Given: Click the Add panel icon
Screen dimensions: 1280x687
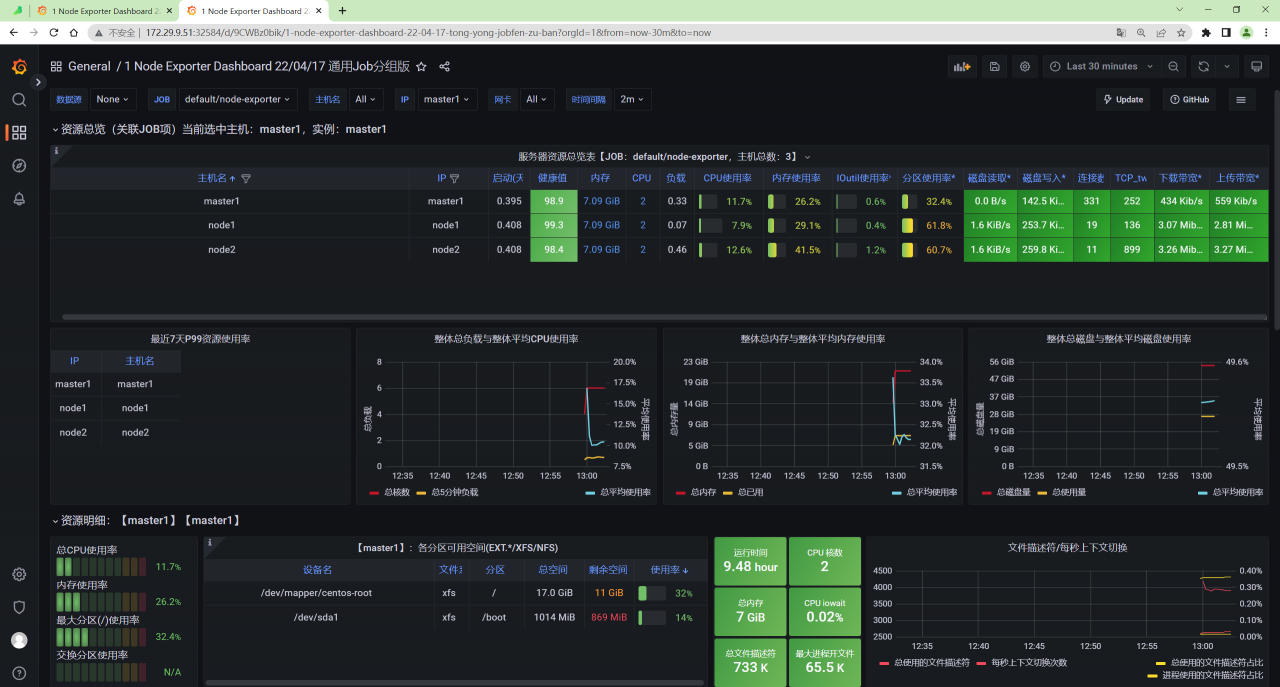Looking at the screenshot, I should [x=962, y=66].
